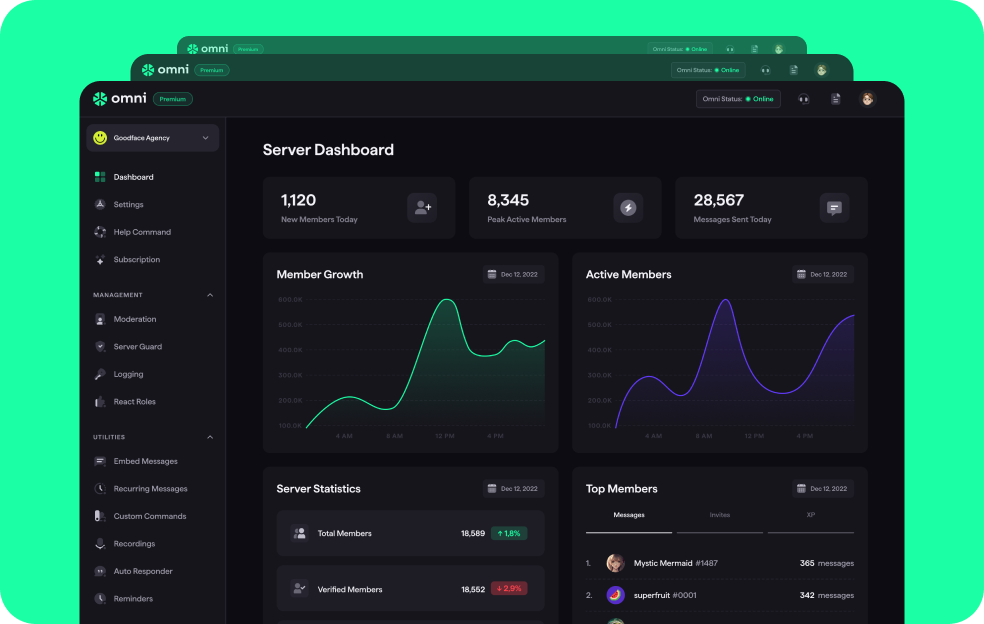Viewport: 984px width, 624px height.
Task: Click the chat icon on Messages Sent Today card
Action: pos(835,207)
